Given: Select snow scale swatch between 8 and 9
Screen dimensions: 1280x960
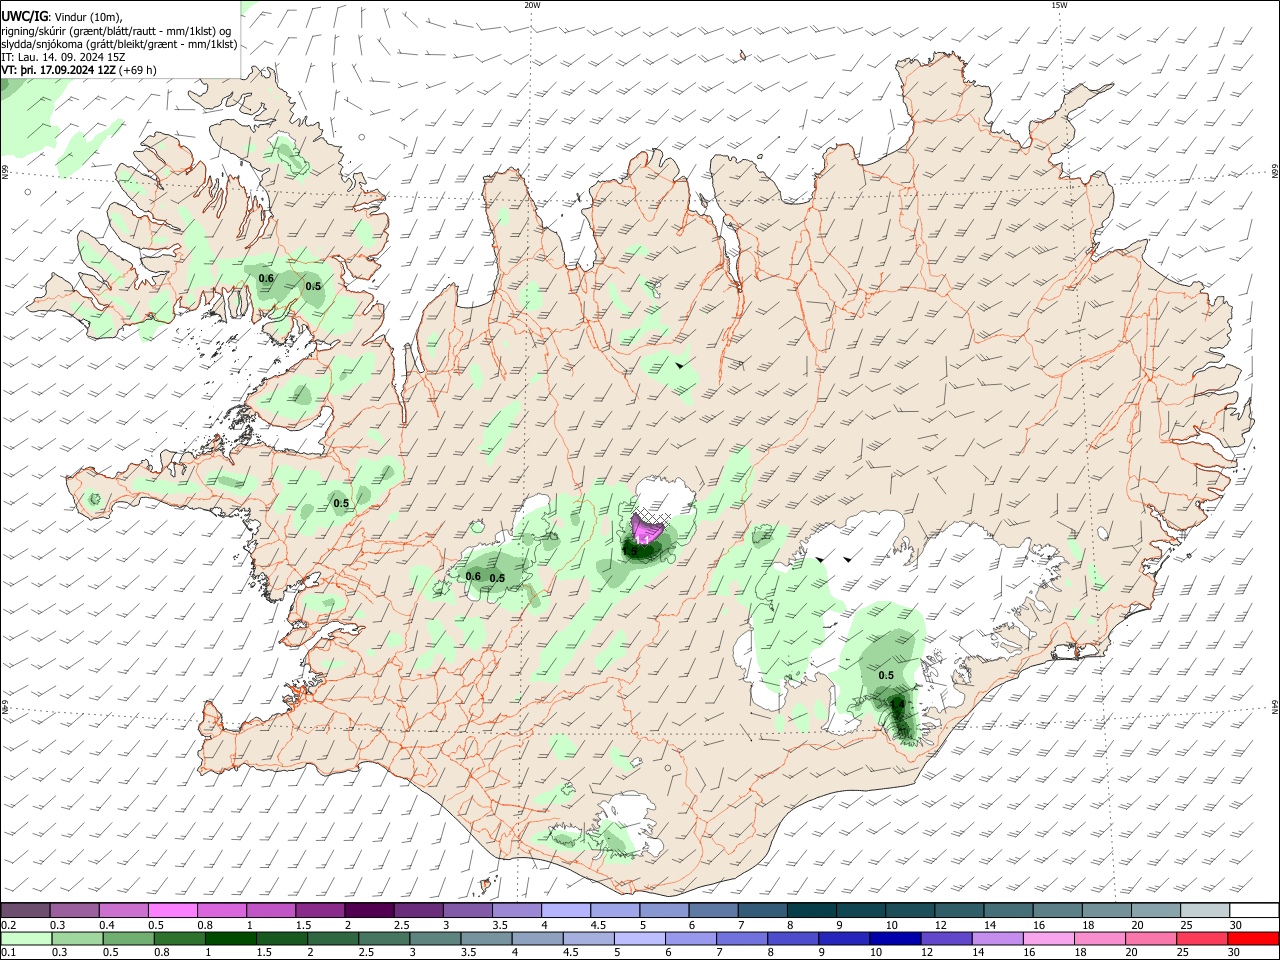Looking at the screenshot, I should (x=812, y=910).
